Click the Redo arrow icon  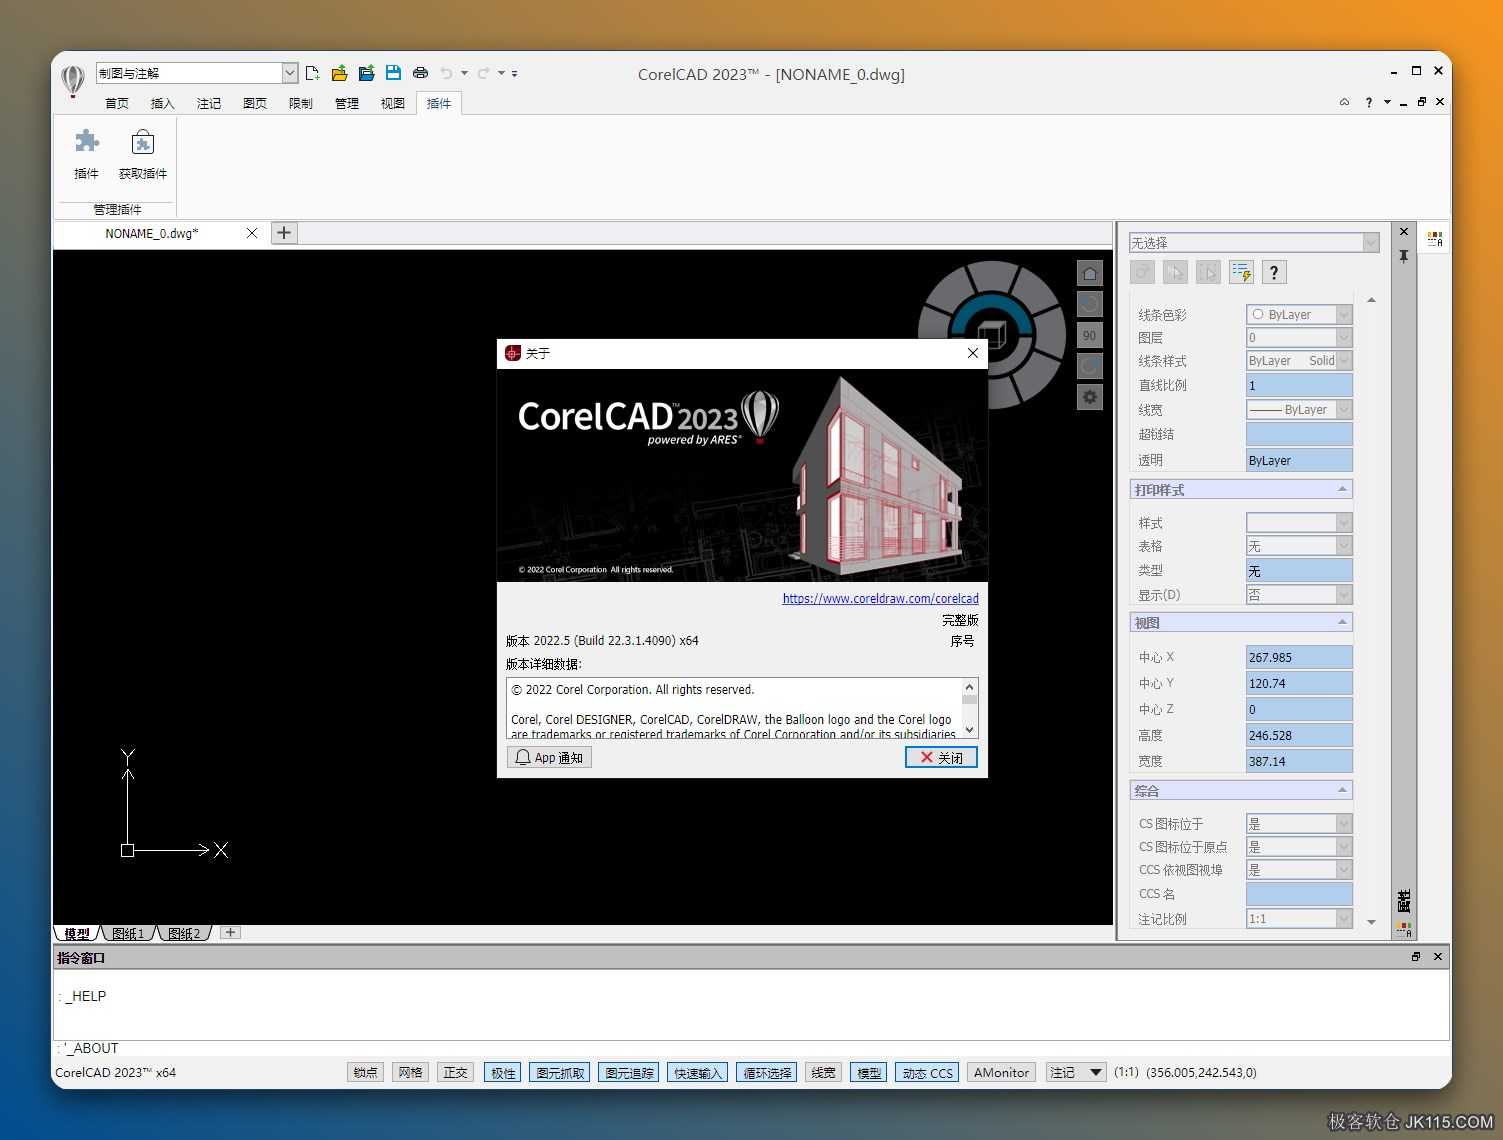[484, 73]
